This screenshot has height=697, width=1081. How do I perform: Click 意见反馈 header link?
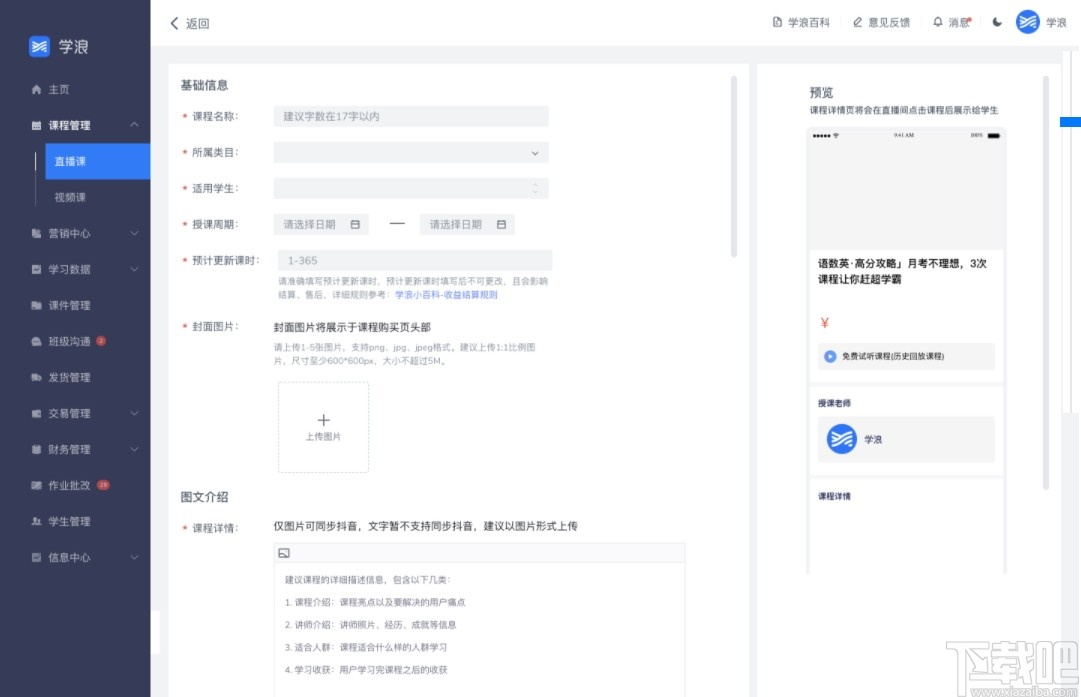pyautogui.click(x=889, y=22)
